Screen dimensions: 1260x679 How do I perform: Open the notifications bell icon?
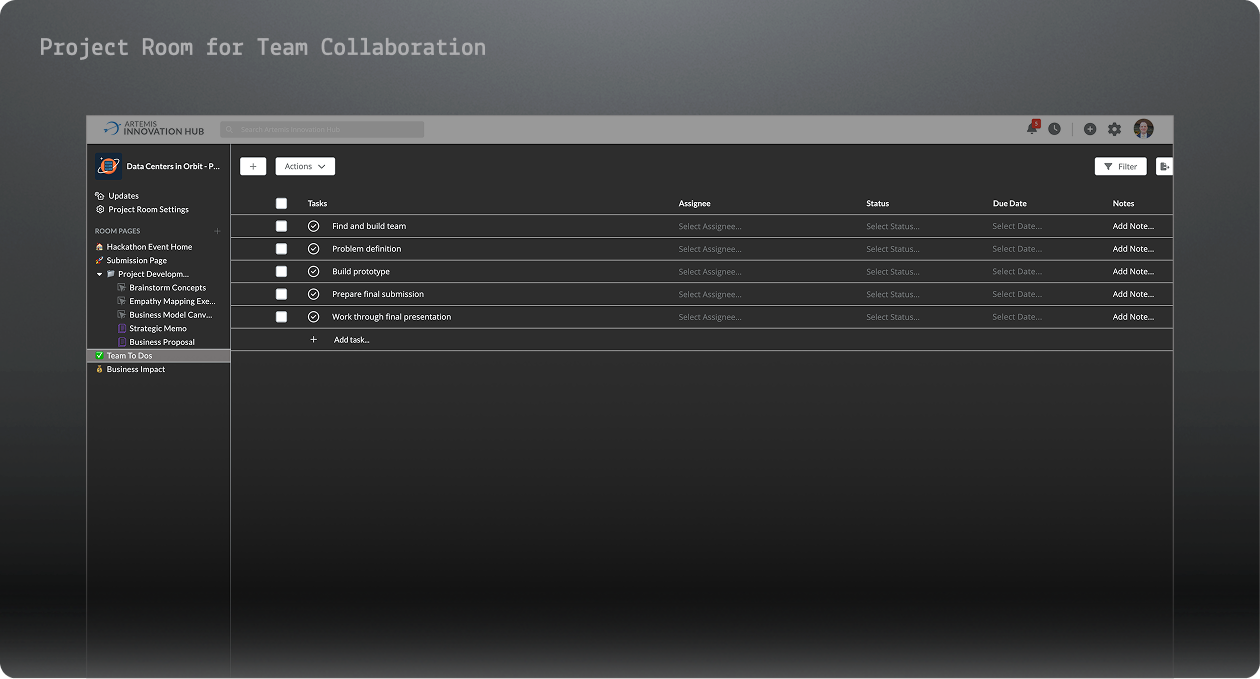point(1032,129)
